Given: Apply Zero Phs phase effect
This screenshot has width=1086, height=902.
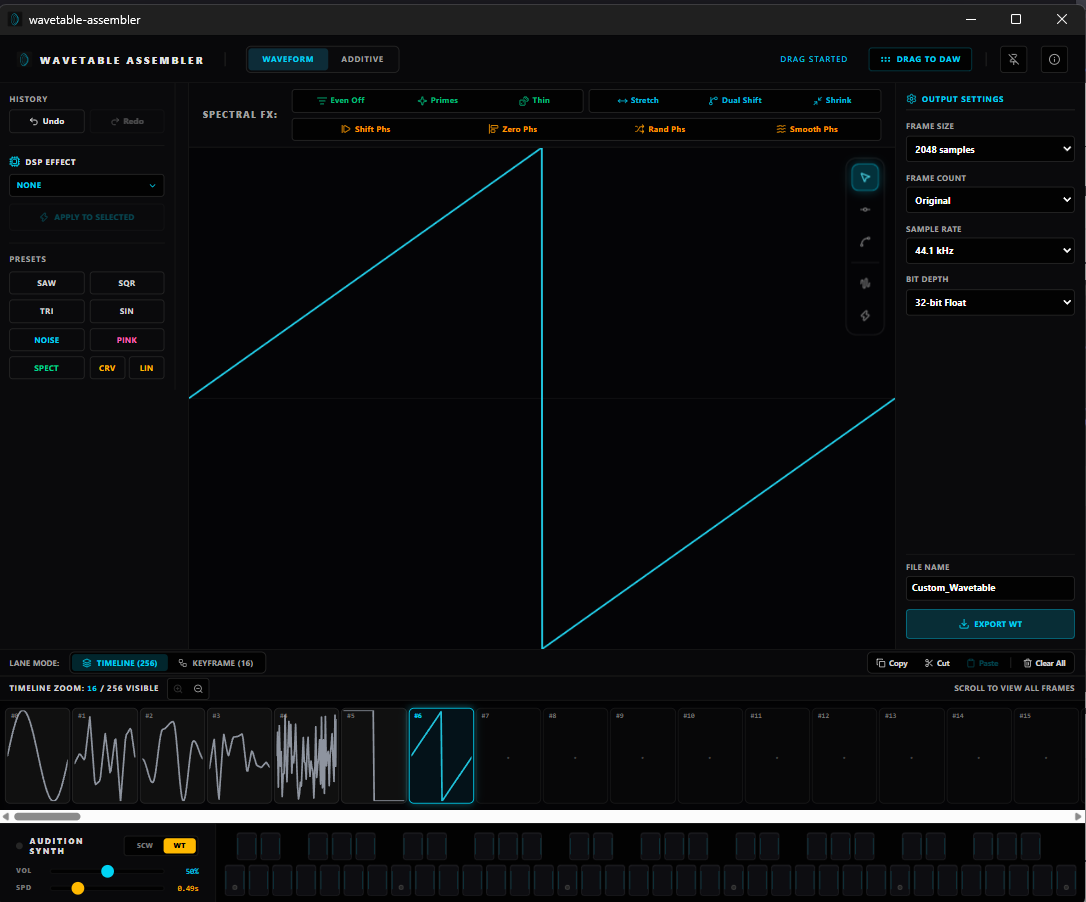Looking at the screenshot, I should (513, 130).
